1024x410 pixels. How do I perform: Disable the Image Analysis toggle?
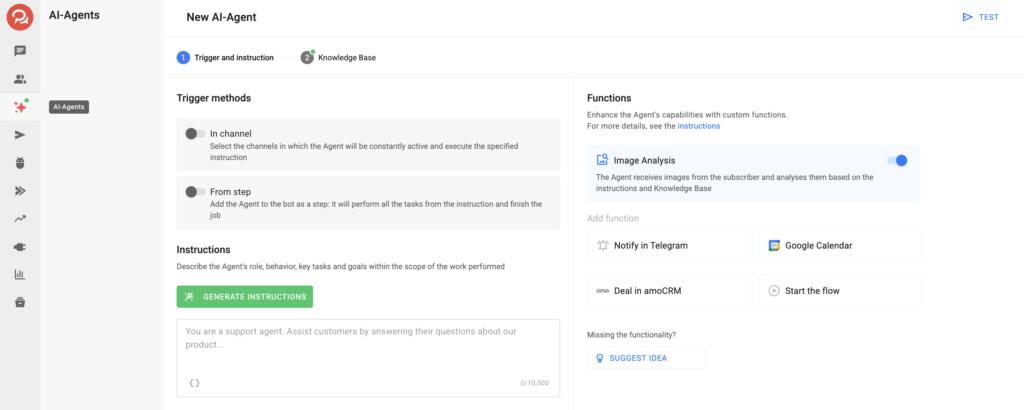click(x=896, y=160)
